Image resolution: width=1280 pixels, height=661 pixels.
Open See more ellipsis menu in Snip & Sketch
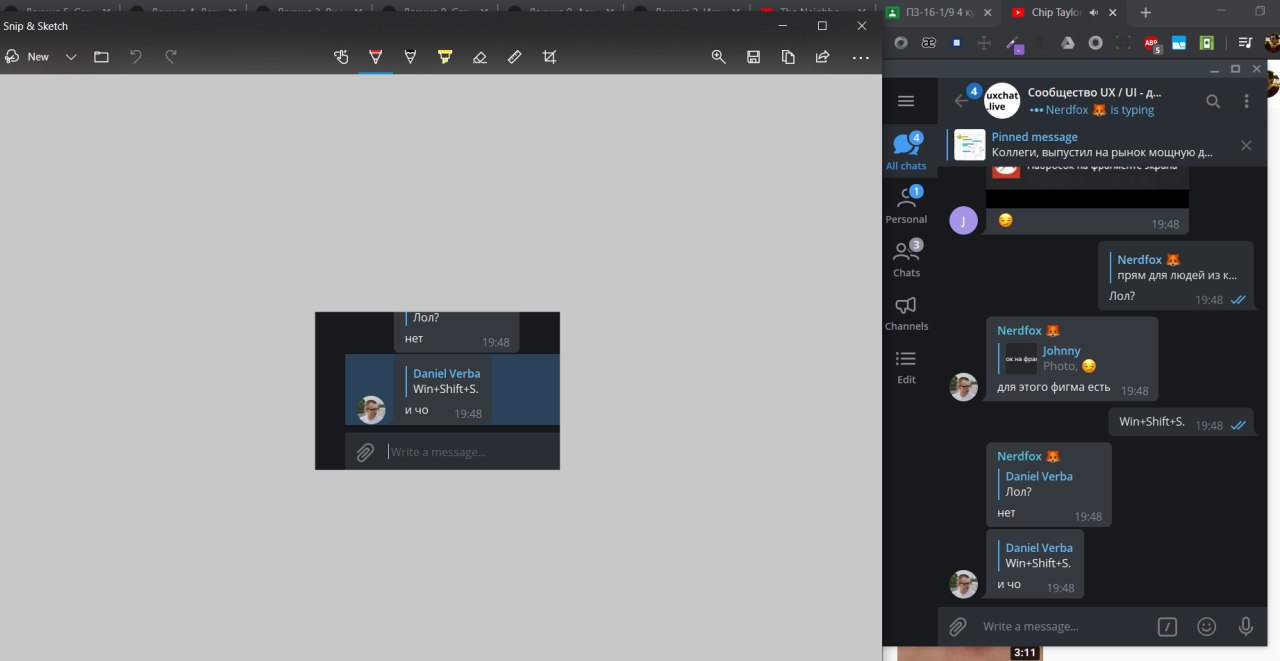(860, 57)
